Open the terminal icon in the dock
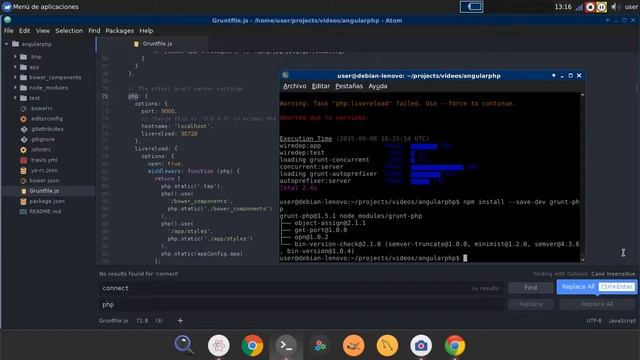Viewport: 640px width, 360px height. point(286,346)
